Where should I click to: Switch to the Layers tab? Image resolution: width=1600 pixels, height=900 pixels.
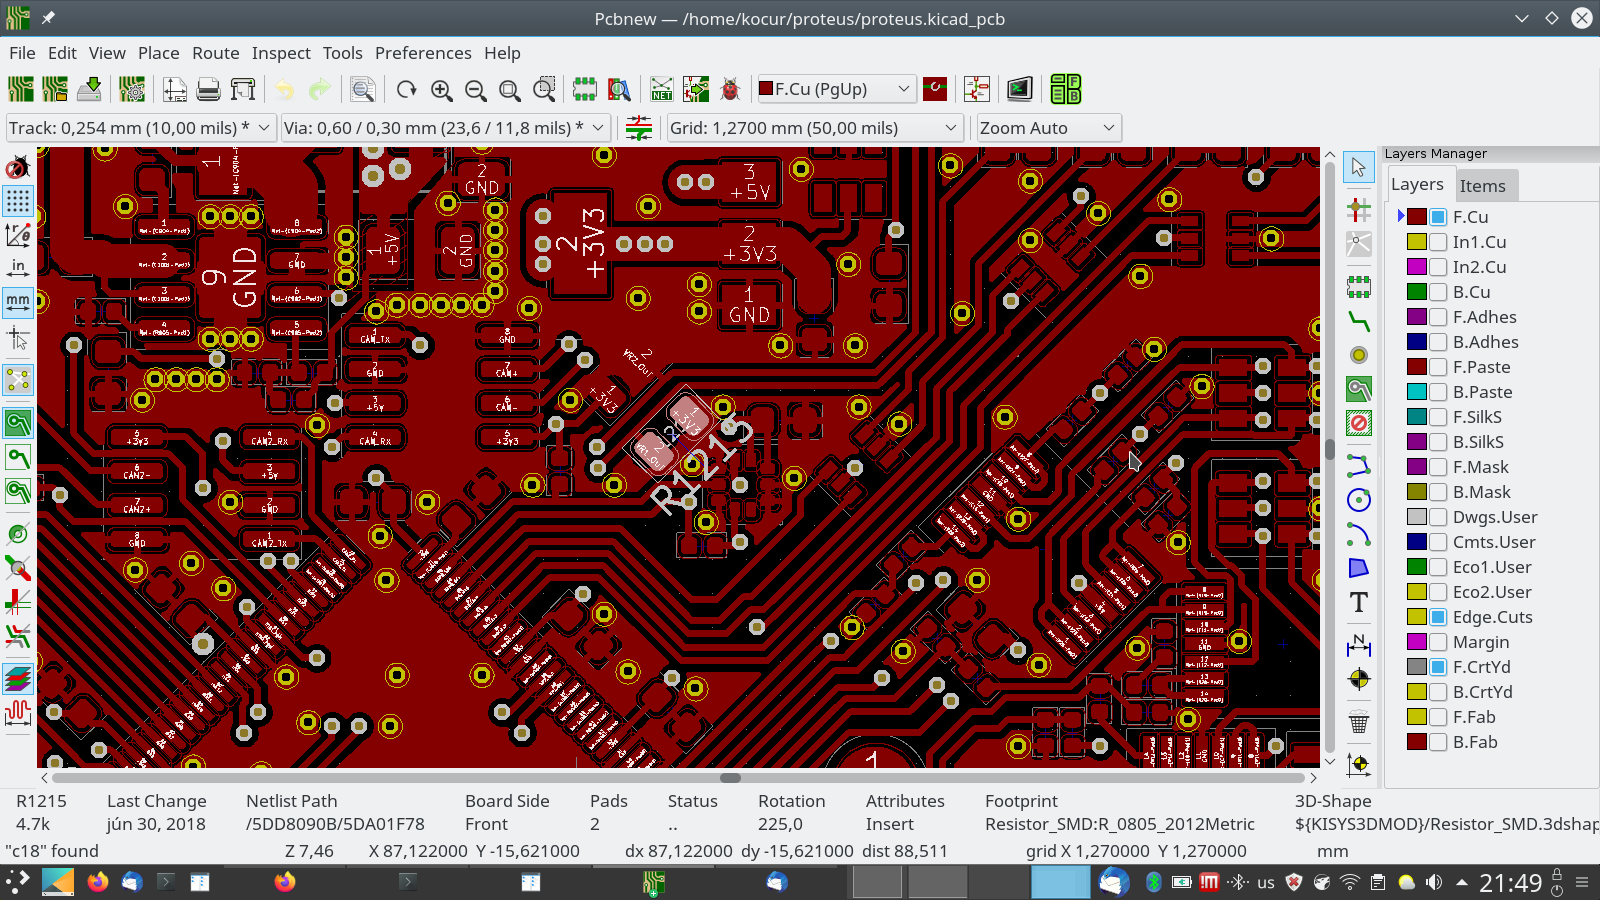[x=1417, y=185]
